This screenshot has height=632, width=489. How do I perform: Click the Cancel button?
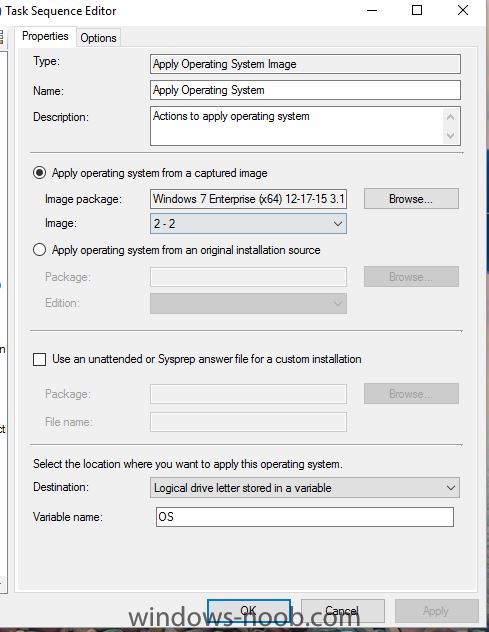[x=343, y=611]
